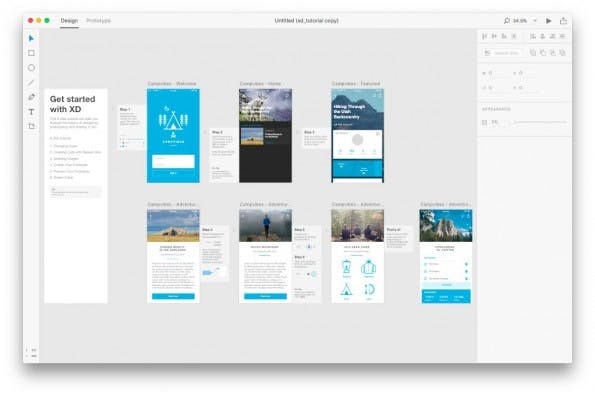Click the lantern icon in gear guide artboard

coord(346,267)
